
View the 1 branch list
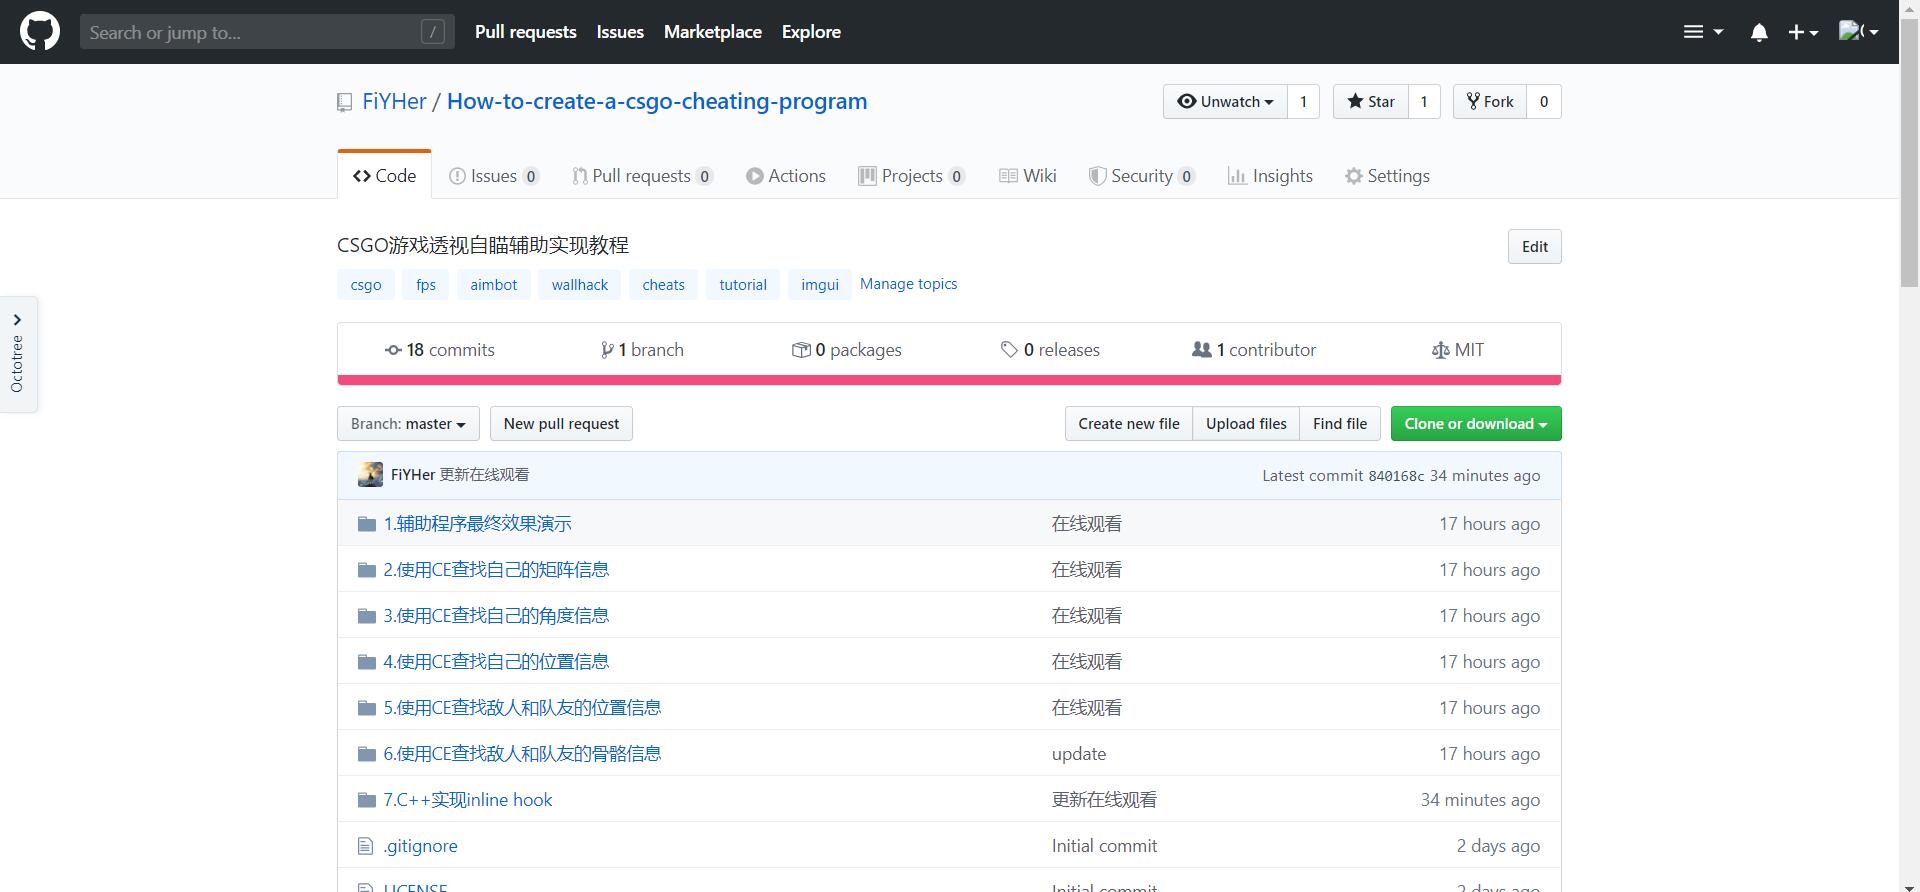pyautogui.click(x=642, y=350)
